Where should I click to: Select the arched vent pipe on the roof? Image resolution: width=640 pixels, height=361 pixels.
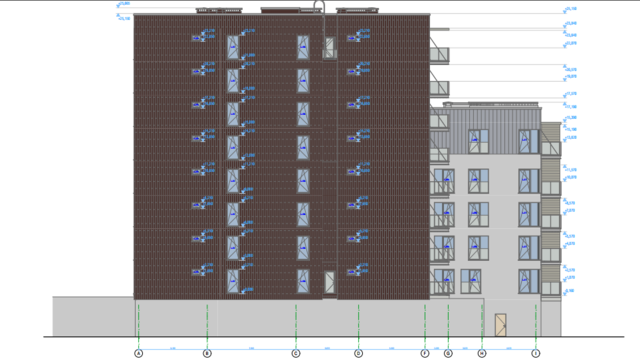pyautogui.click(x=320, y=7)
